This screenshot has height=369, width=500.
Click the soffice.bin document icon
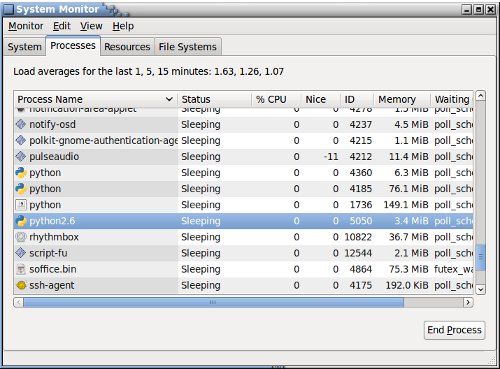pyautogui.click(x=21, y=269)
